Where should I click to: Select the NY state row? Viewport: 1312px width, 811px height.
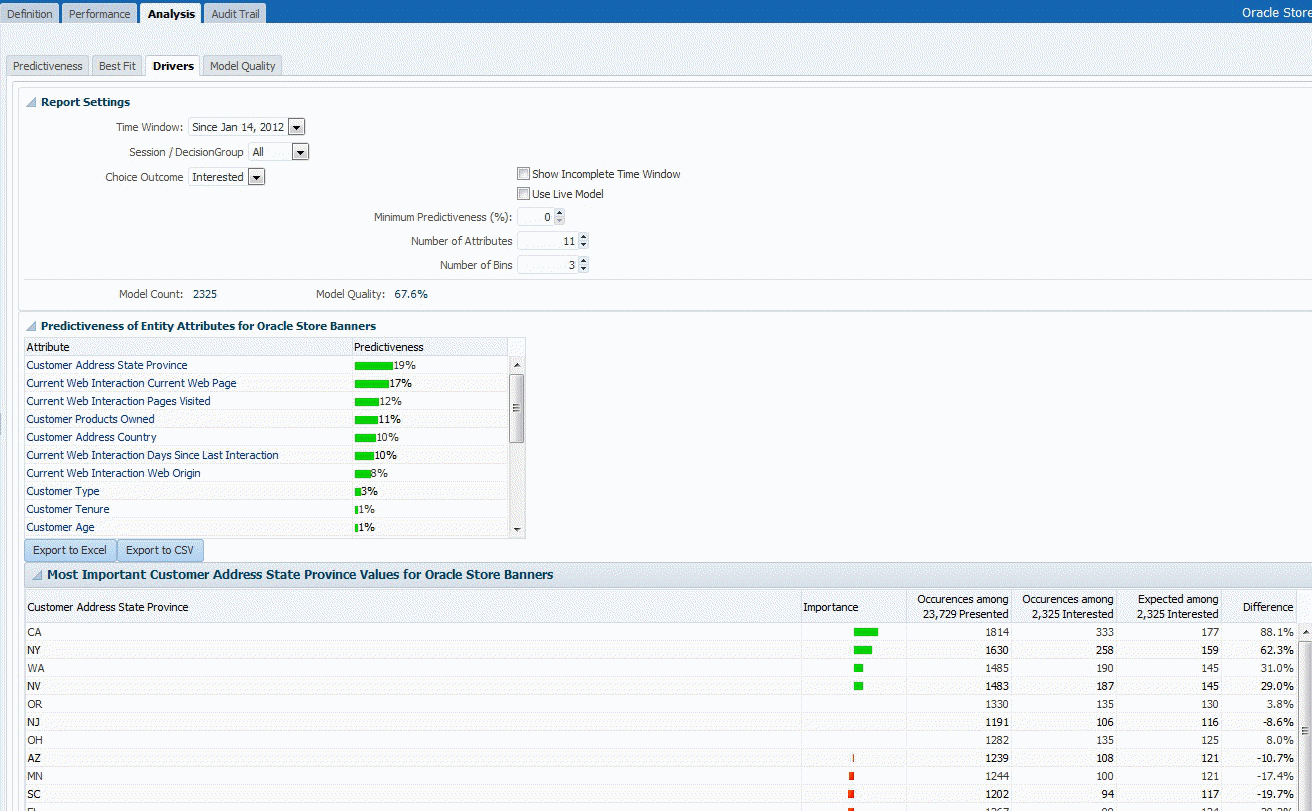tap(661, 650)
